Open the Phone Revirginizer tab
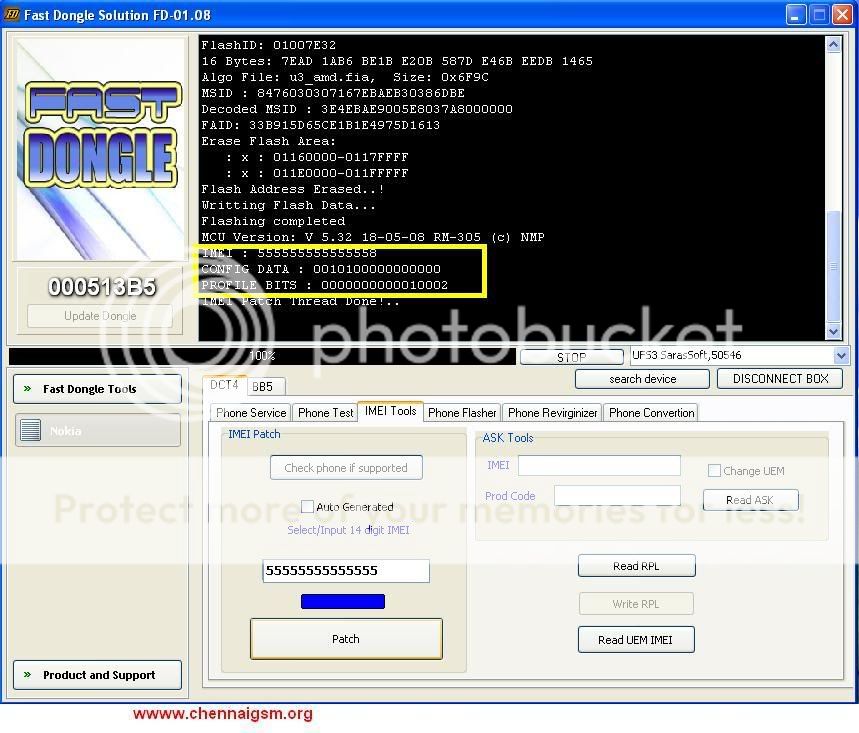Image resolution: width=859 pixels, height=733 pixels. pos(552,413)
